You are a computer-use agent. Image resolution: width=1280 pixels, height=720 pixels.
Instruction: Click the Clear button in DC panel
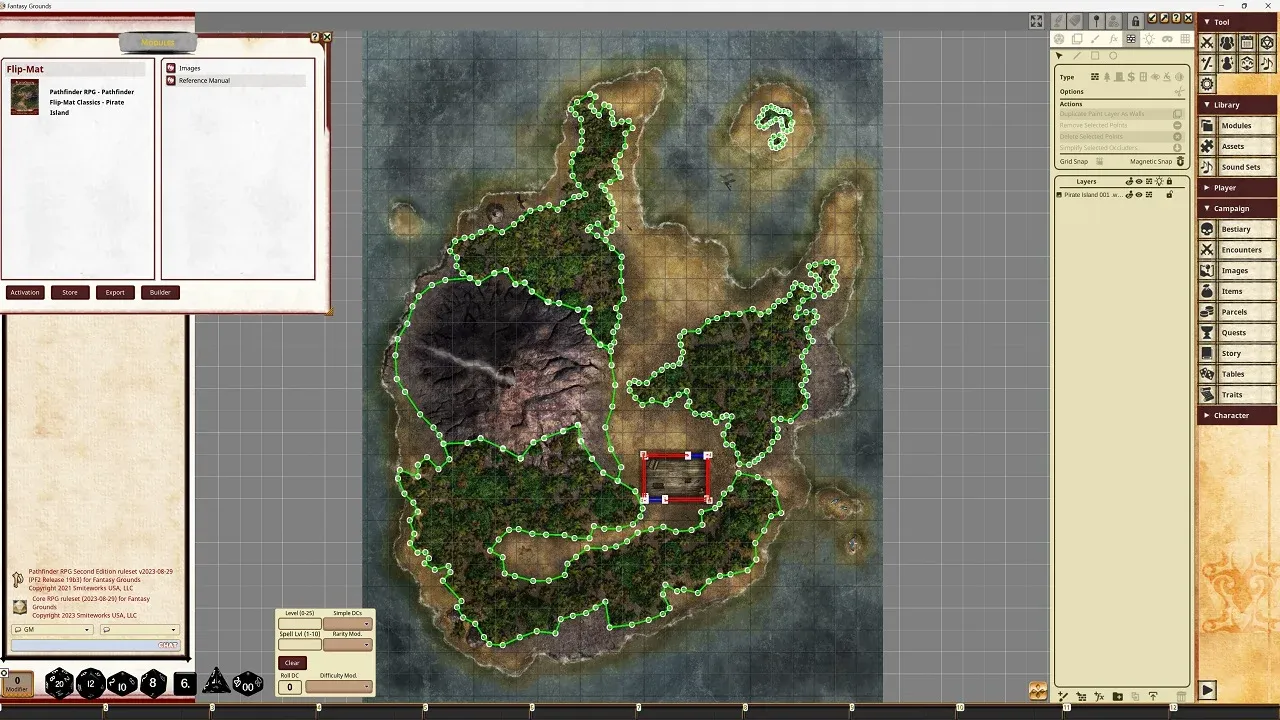(x=292, y=663)
